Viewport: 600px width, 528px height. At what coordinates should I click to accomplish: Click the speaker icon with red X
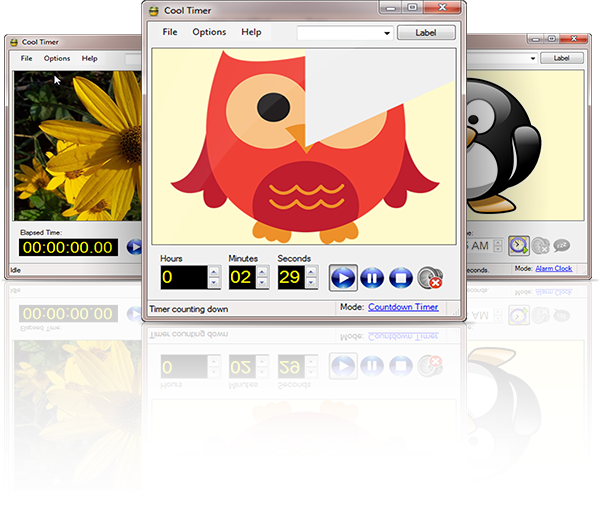click(430, 277)
